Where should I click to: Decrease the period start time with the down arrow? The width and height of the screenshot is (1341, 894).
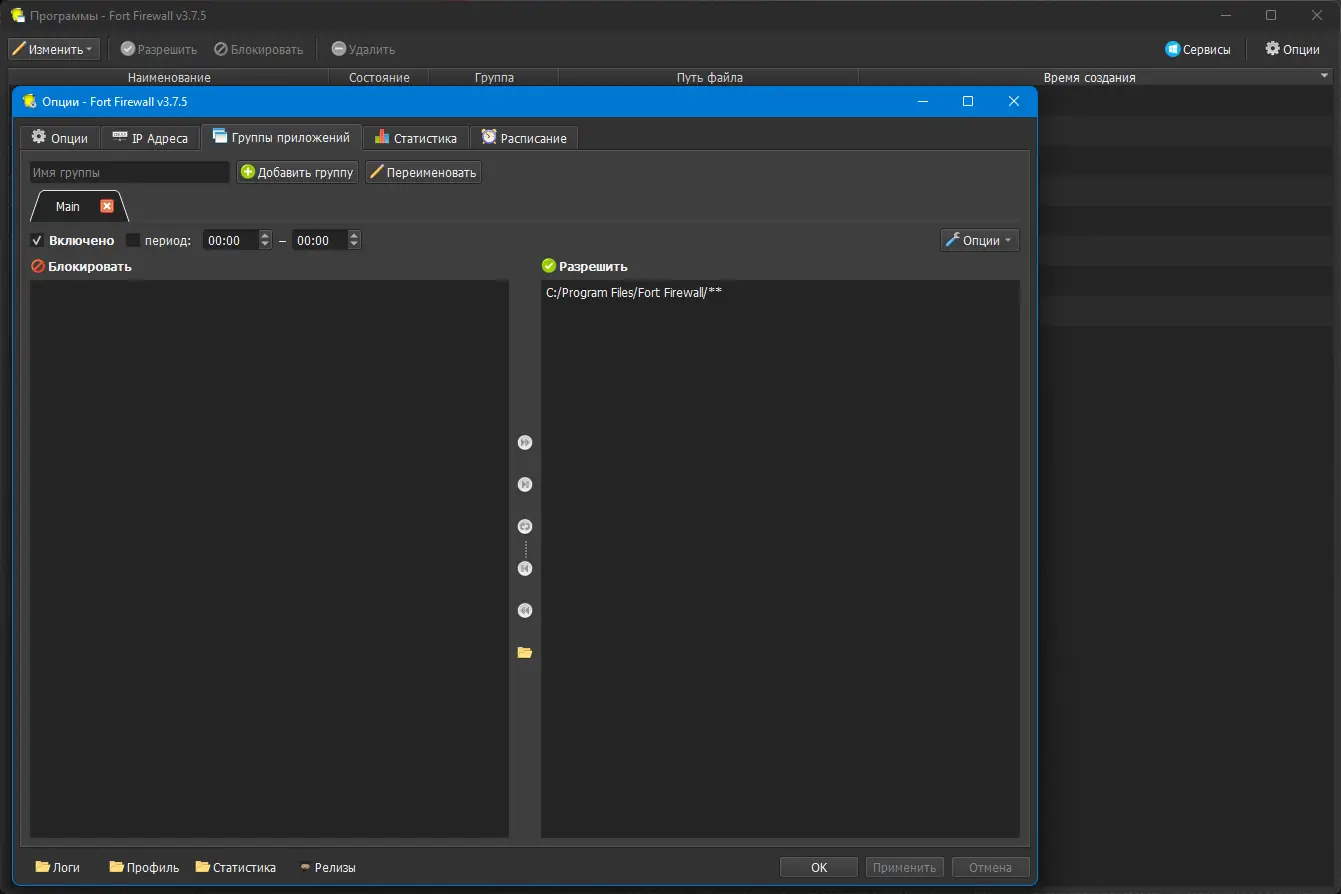[x=265, y=245]
